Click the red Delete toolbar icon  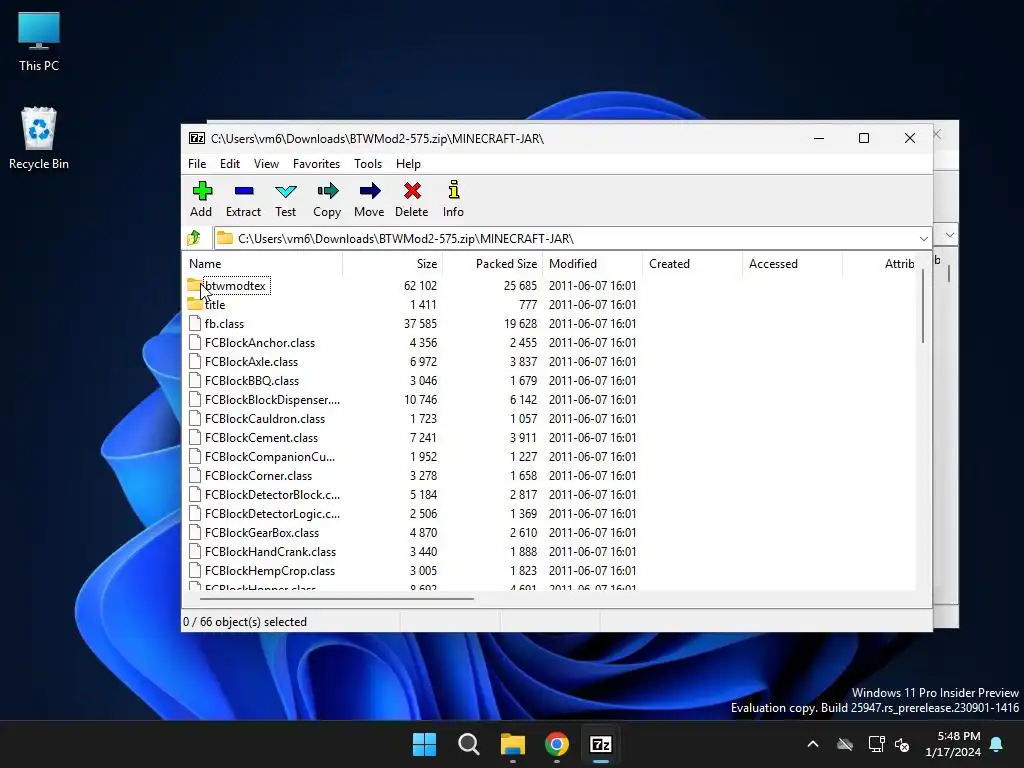pos(412,191)
